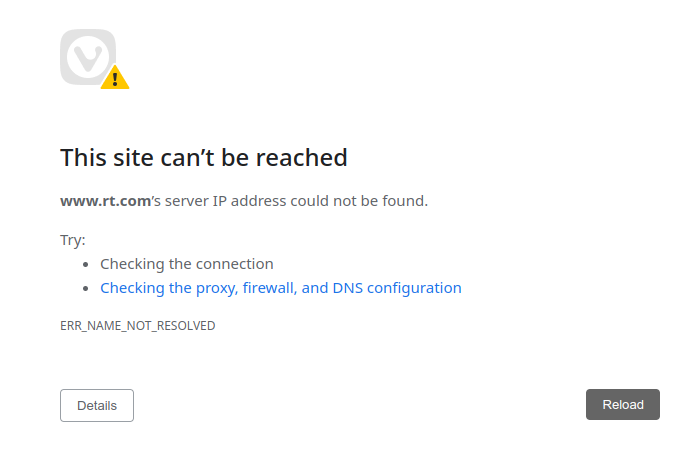The image size is (684, 460).
Task: Click the yellow warning triangle badge
Action: coord(115,78)
